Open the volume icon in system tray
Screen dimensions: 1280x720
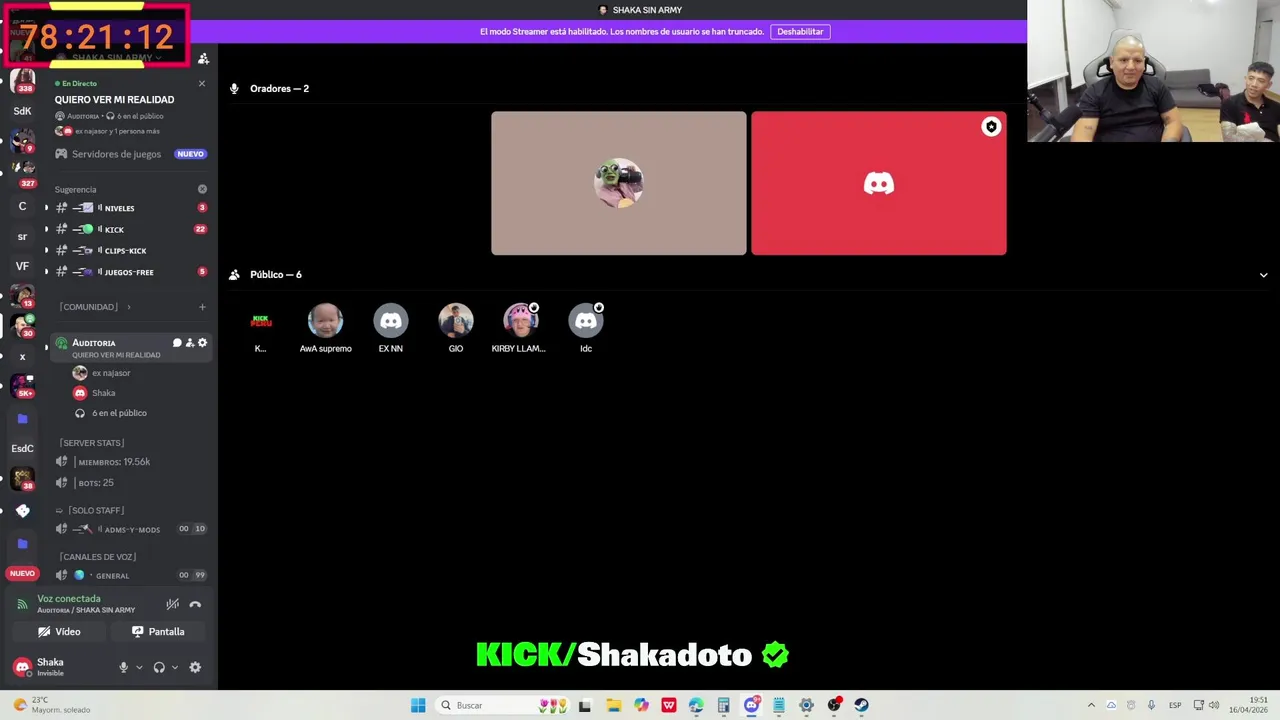[1214, 705]
